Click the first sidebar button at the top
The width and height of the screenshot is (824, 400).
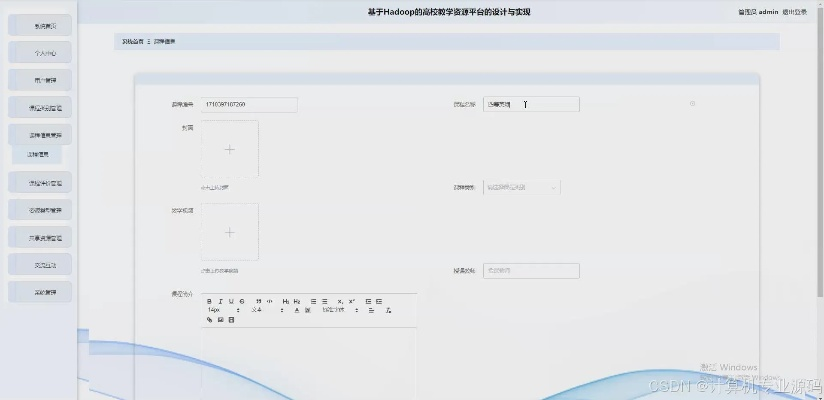click(x=40, y=26)
